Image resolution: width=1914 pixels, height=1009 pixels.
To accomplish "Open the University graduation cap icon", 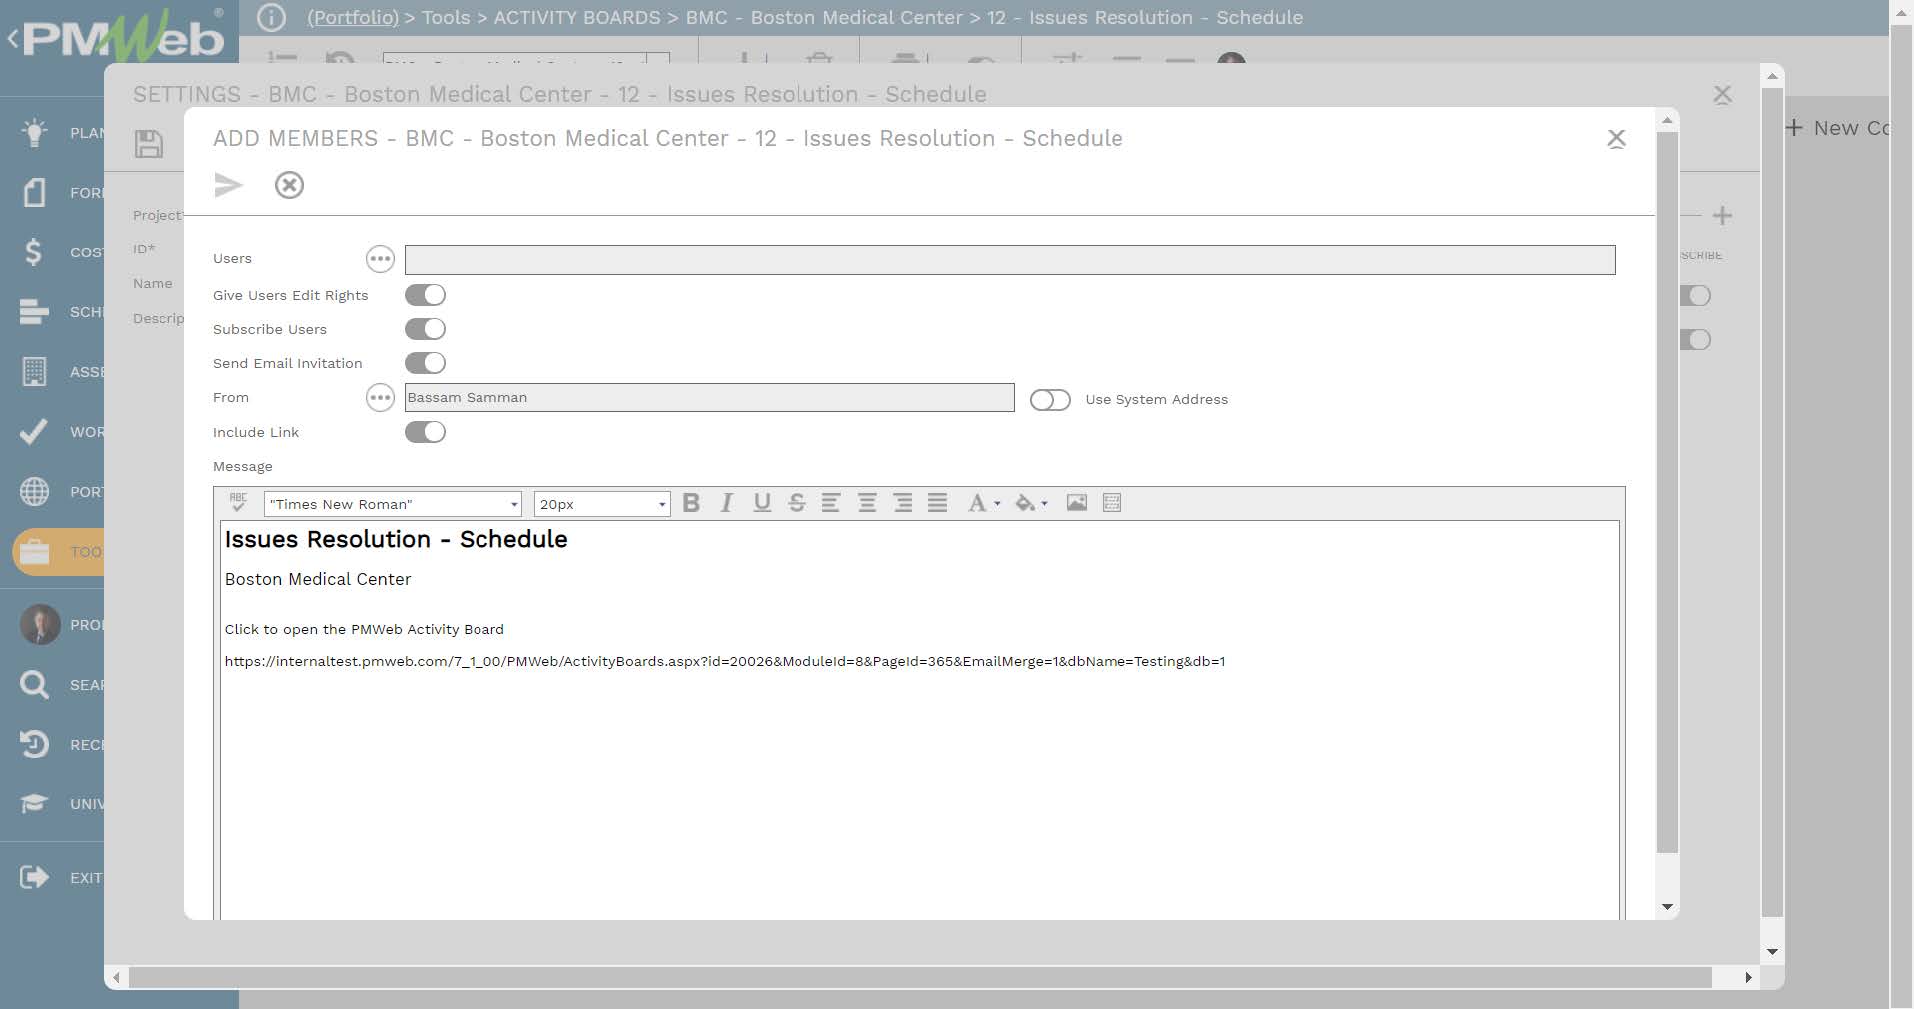I will 34,804.
